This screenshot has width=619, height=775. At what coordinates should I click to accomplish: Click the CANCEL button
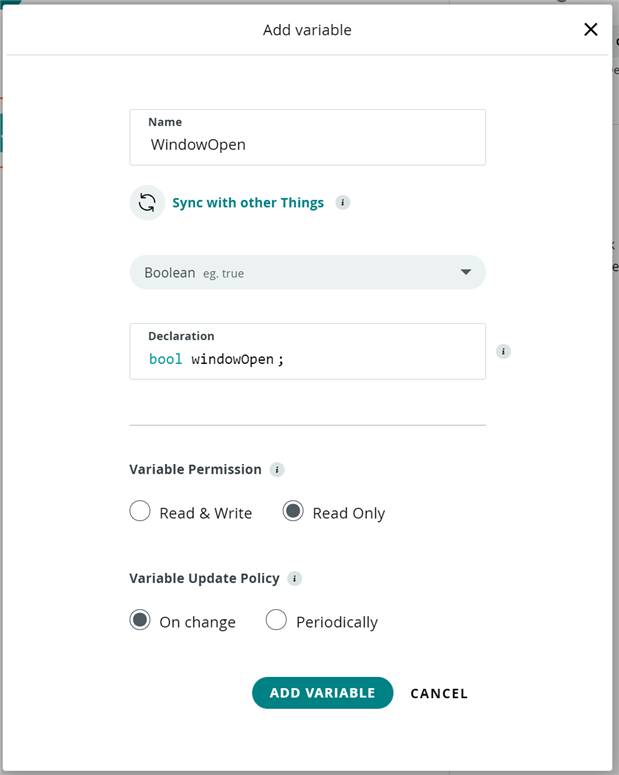pos(439,693)
